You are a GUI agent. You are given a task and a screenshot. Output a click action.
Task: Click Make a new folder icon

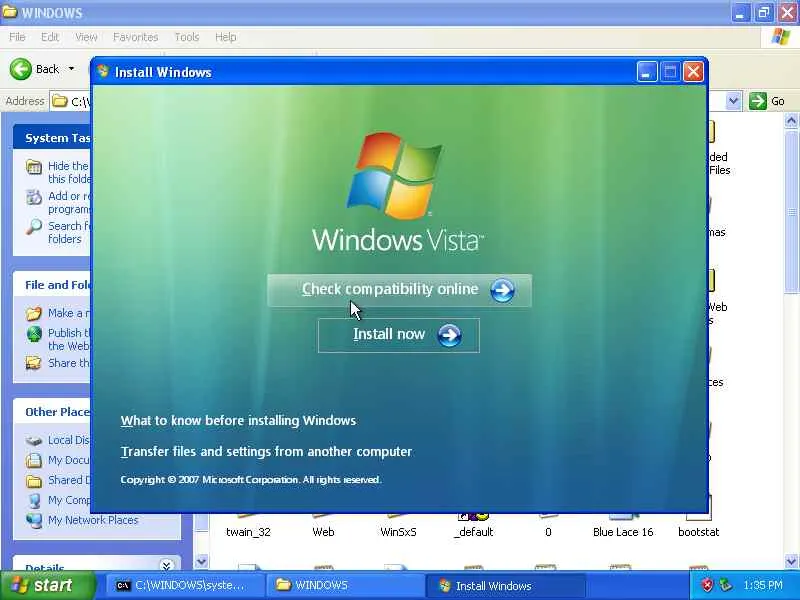(x=34, y=313)
